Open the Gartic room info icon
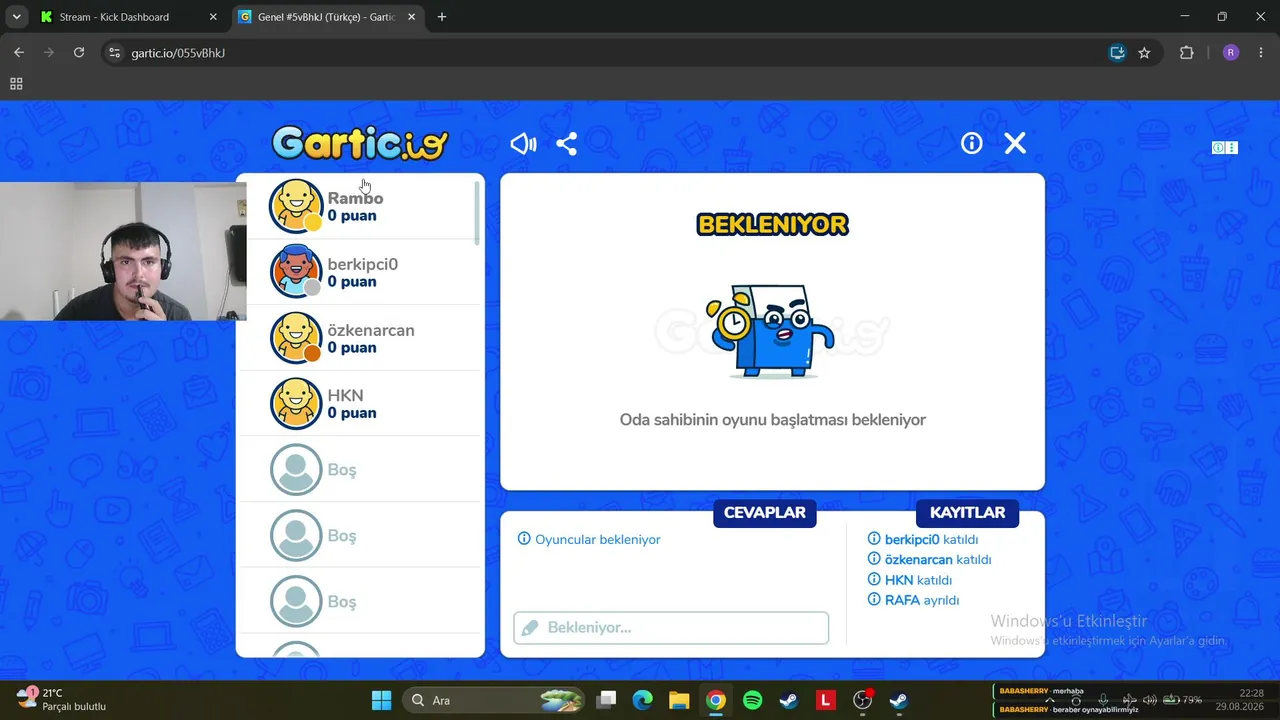The image size is (1280, 720). coord(972,144)
